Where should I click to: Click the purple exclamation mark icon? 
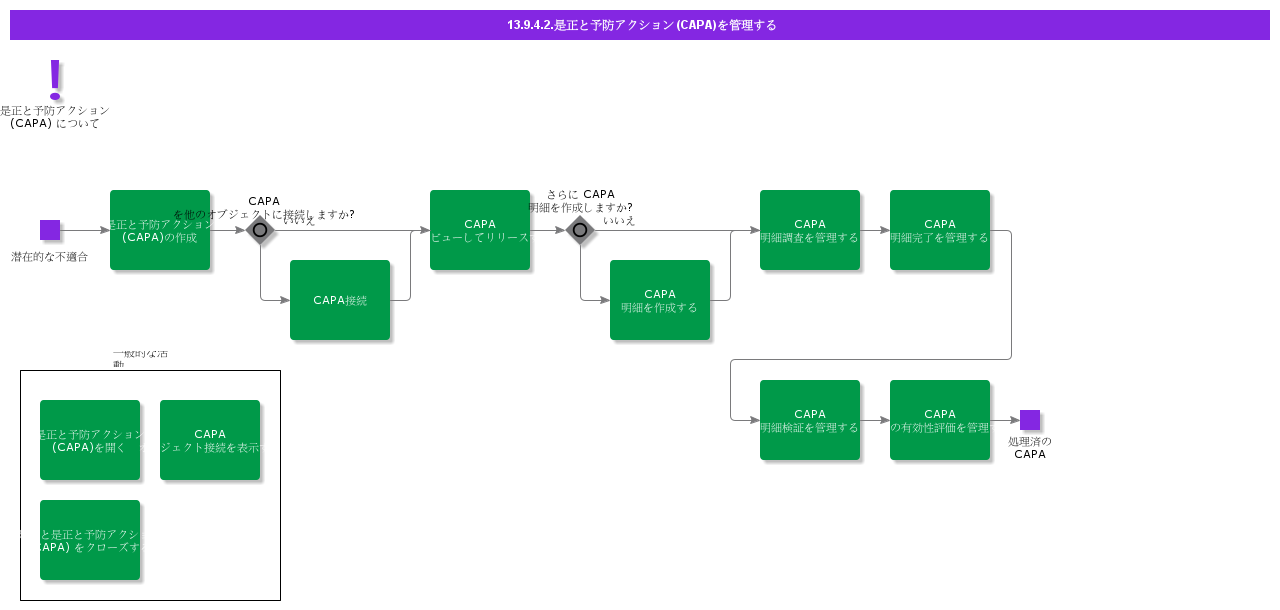pyautogui.click(x=55, y=79)
